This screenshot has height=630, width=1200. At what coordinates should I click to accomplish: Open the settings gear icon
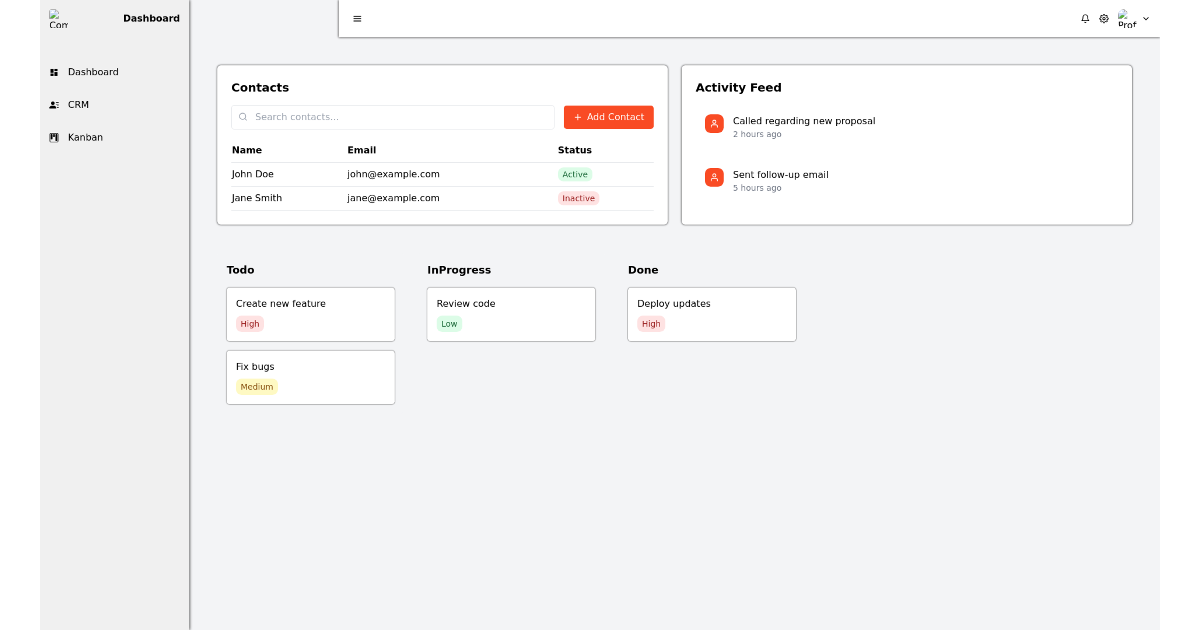pyautogui.click(x=1103, y=18)
